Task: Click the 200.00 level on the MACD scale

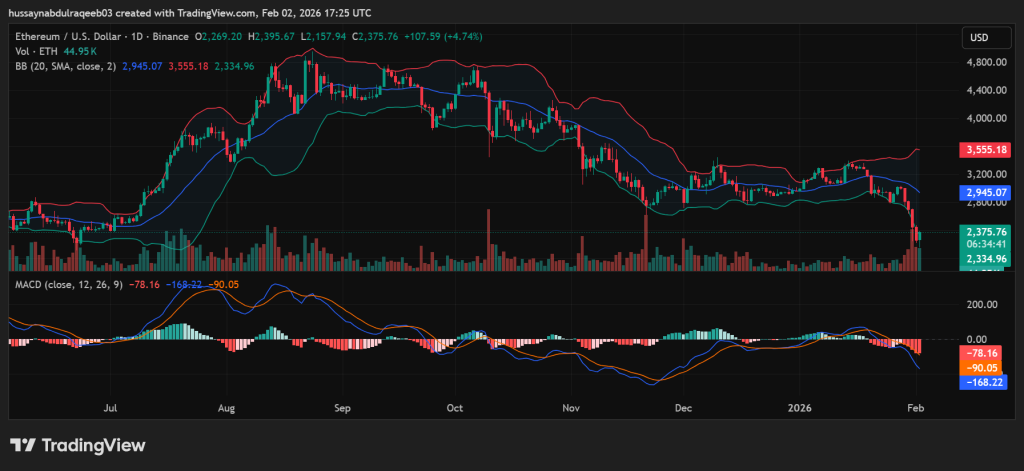Action: (x=982, y=305)
